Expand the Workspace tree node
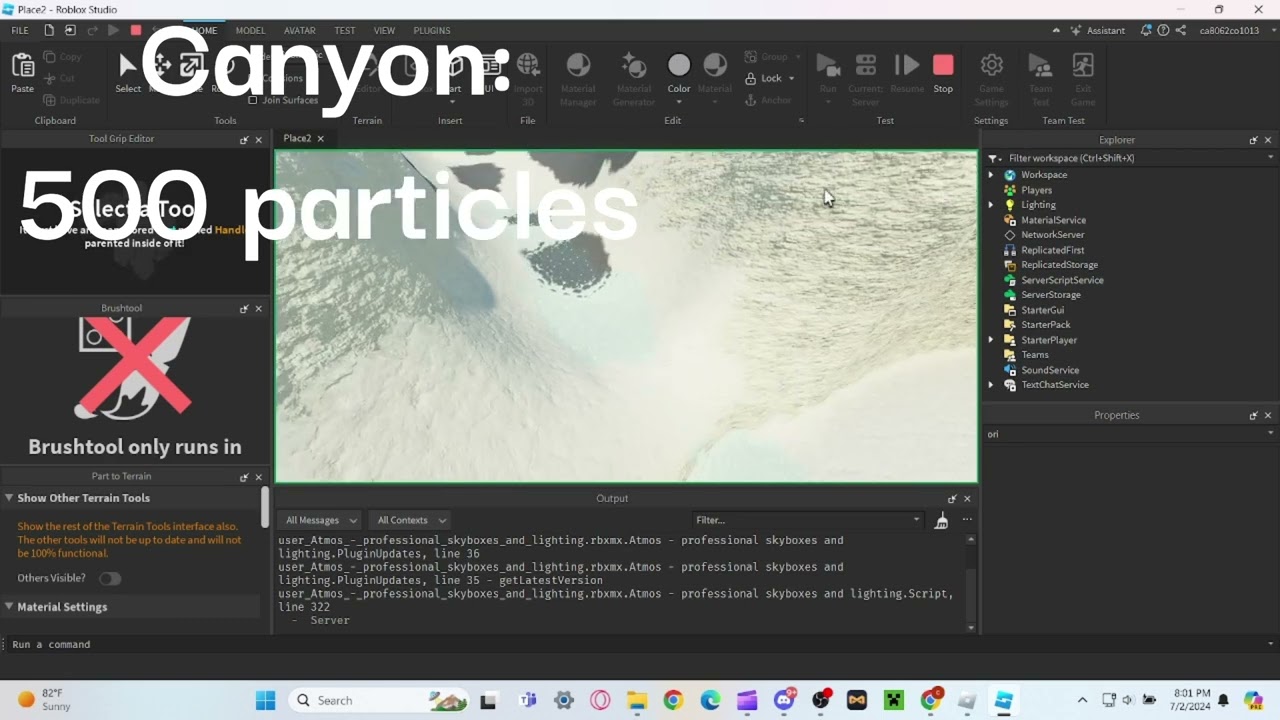Screen dimensions: 1280x720 point(991,175)
